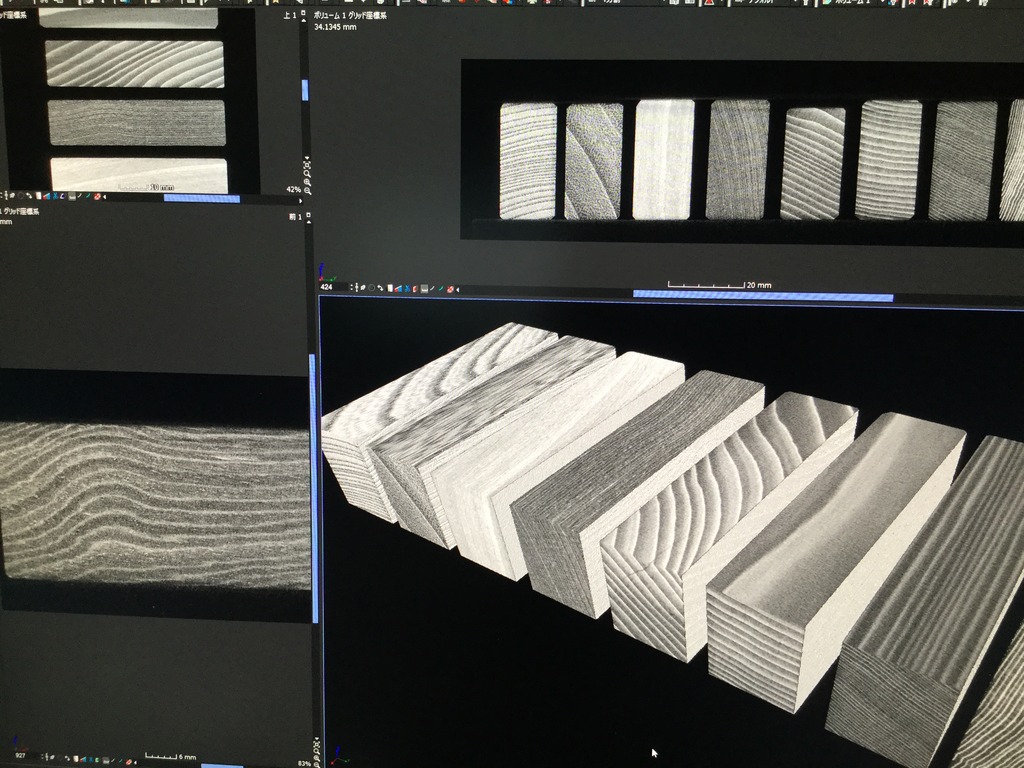Click the red-blue clipping icon in 3D view toolbar
Screen dimensions: 1024x768
[398, 289]
